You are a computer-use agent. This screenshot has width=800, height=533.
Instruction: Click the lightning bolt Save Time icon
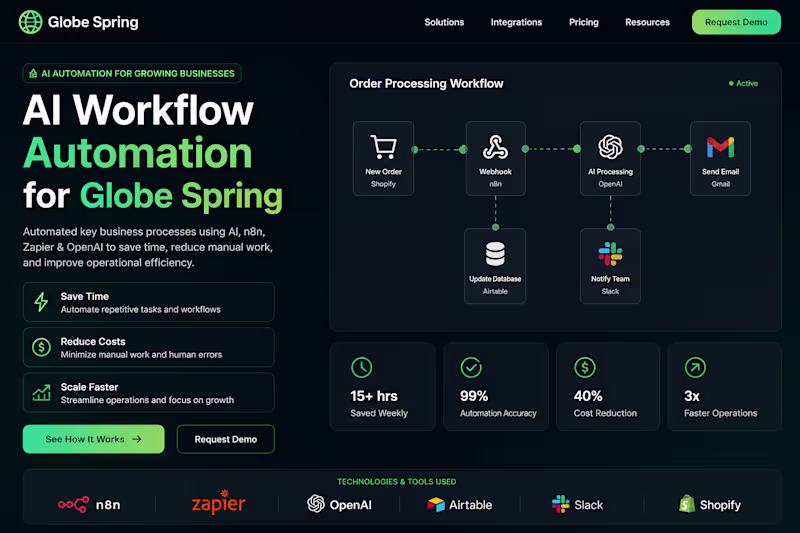point(41,302)
